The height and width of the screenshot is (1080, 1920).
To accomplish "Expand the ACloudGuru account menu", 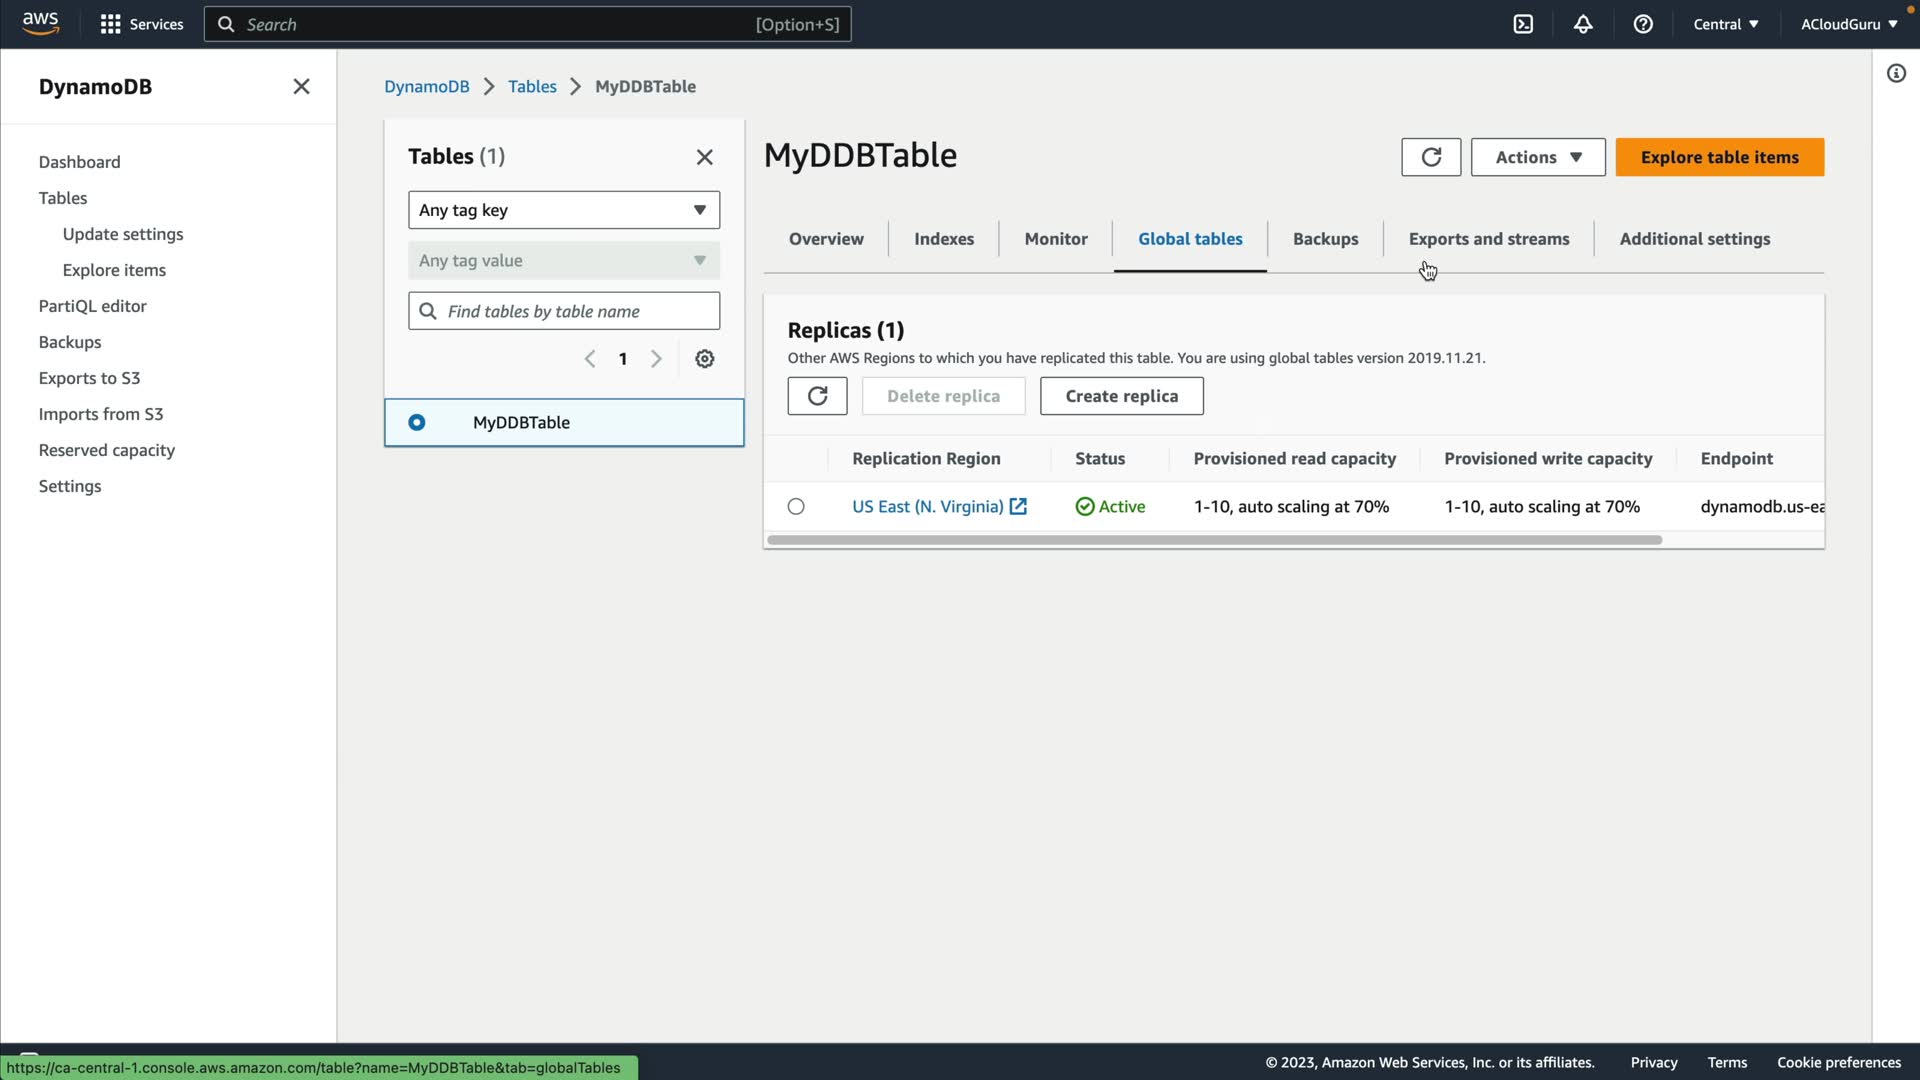I will point(1848,24).
